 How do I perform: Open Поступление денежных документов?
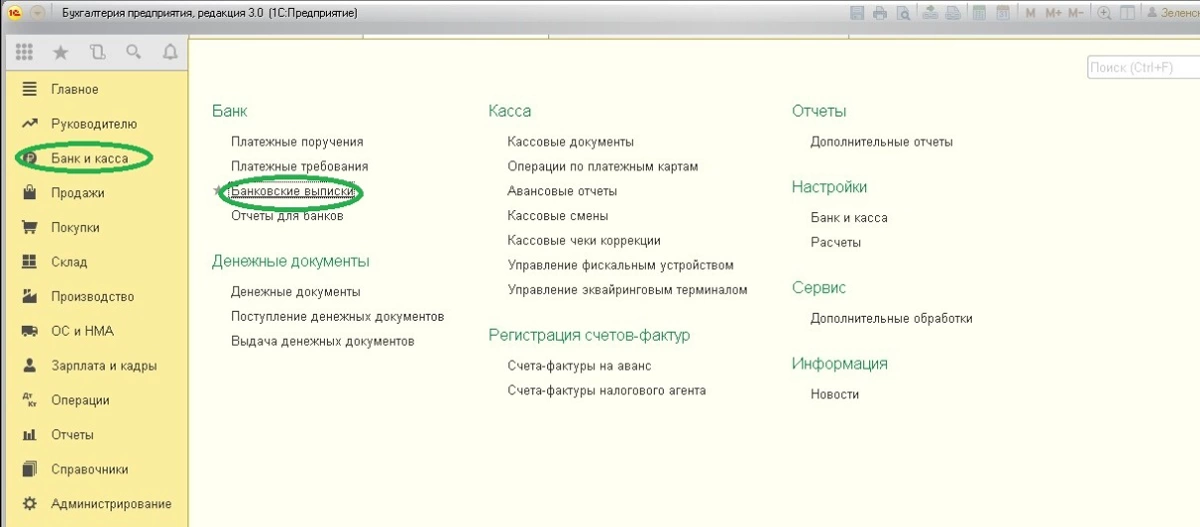coord(337,316)
